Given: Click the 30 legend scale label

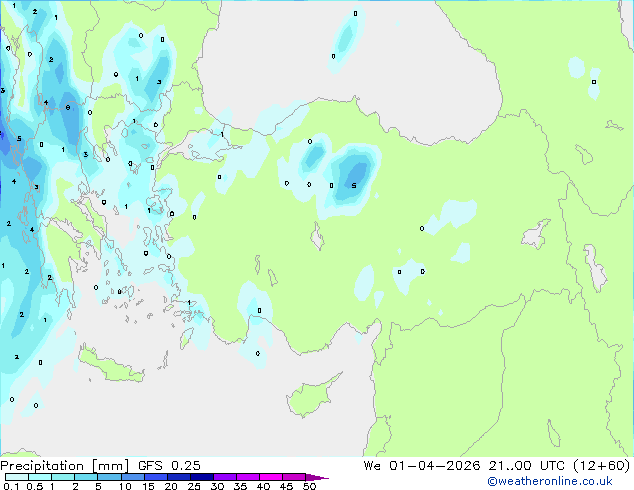Looking at the screenshot, I should tap(217, 486).
